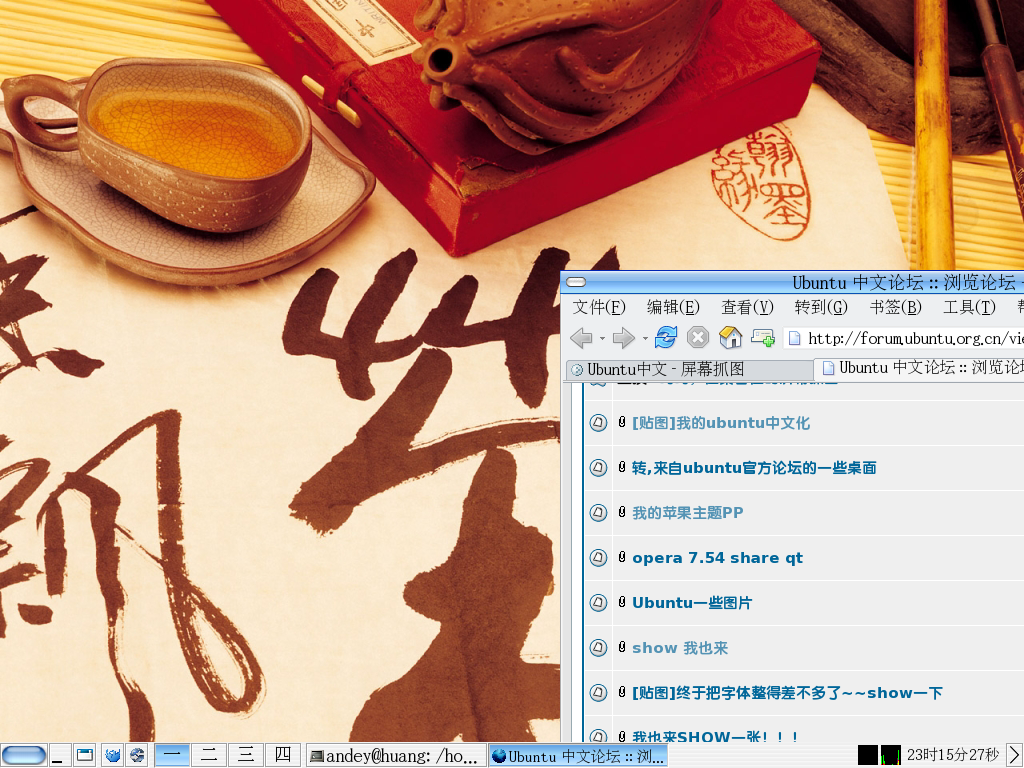Click attachment clip icon beside show 我也来
This screenshot has height=768, width=1024.
[622, 648]
